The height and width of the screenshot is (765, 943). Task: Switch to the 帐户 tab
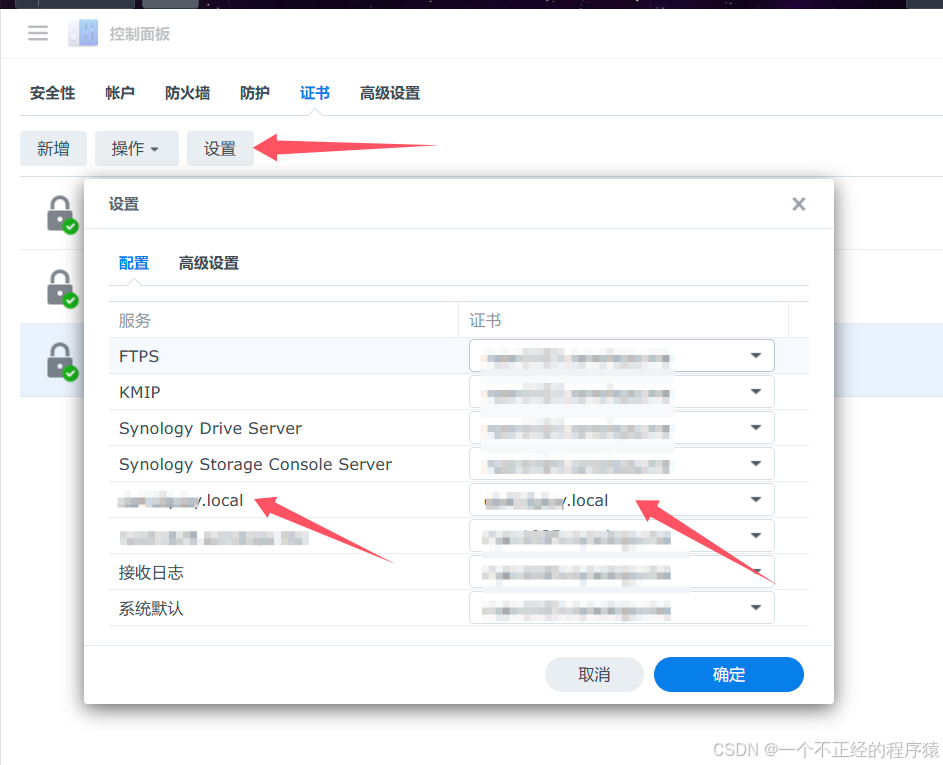coord(120,93)
